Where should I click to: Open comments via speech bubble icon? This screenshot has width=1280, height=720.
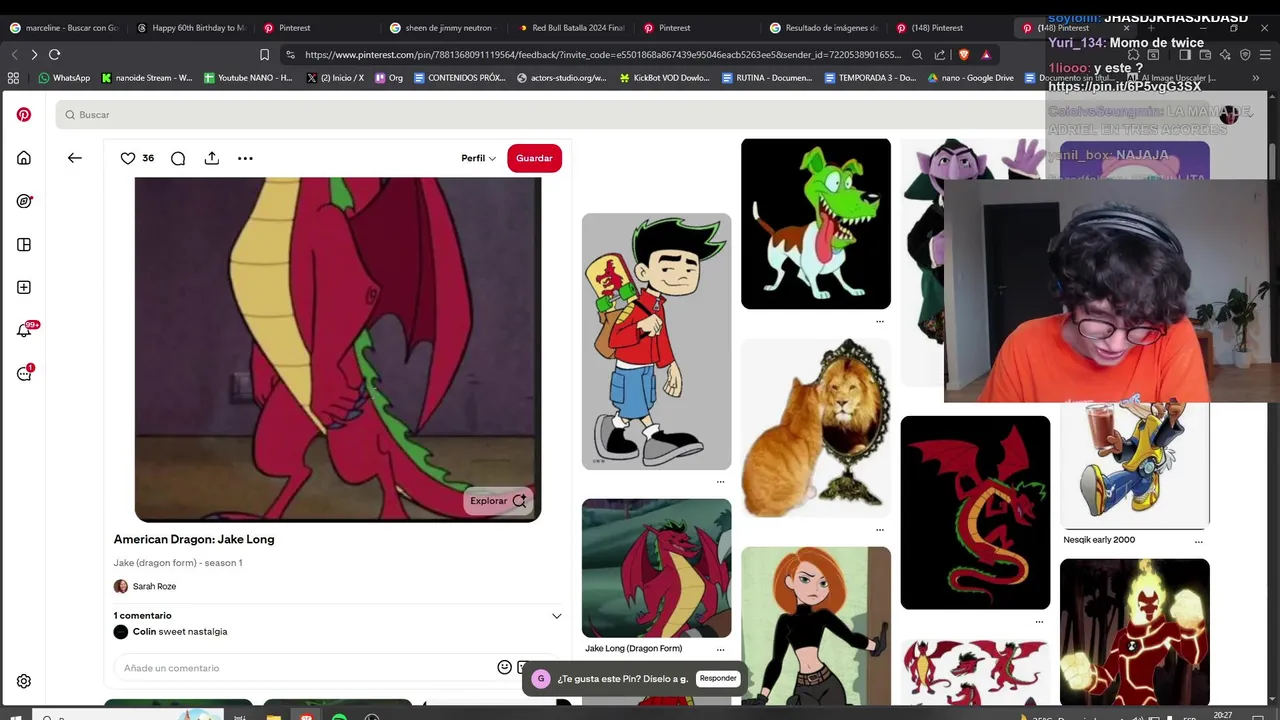coord(178,158)
